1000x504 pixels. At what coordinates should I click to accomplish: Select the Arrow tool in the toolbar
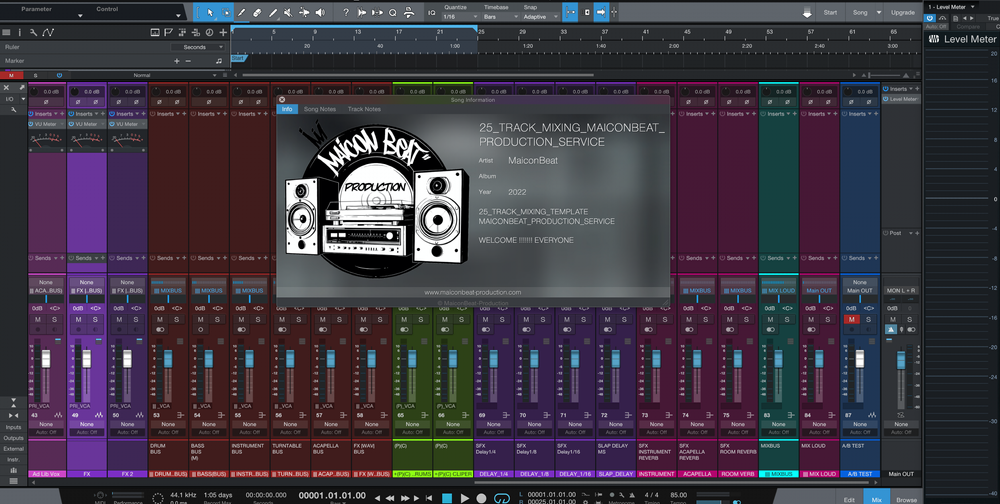[x=212, y=12]
